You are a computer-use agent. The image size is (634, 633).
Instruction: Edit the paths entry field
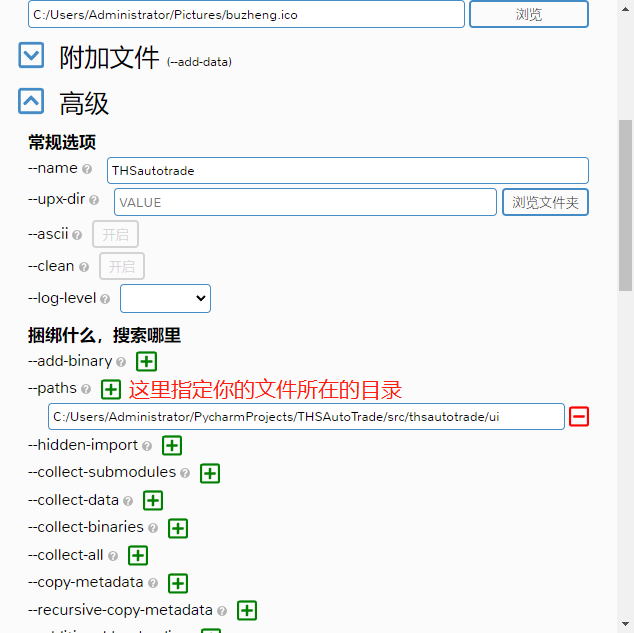click(x=306, y=416)
